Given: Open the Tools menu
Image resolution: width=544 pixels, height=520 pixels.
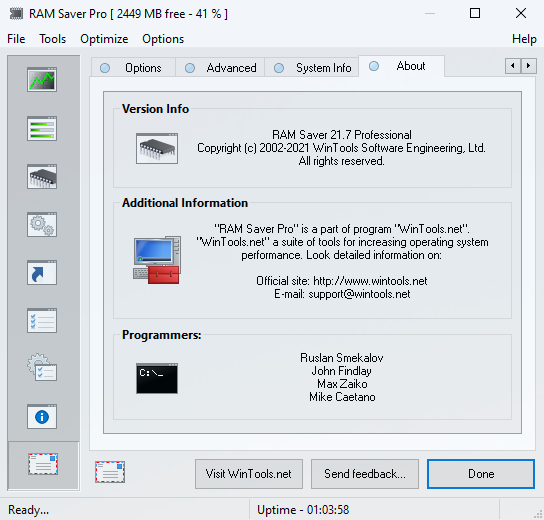Looking at the screenshot, I should [52, 39].
